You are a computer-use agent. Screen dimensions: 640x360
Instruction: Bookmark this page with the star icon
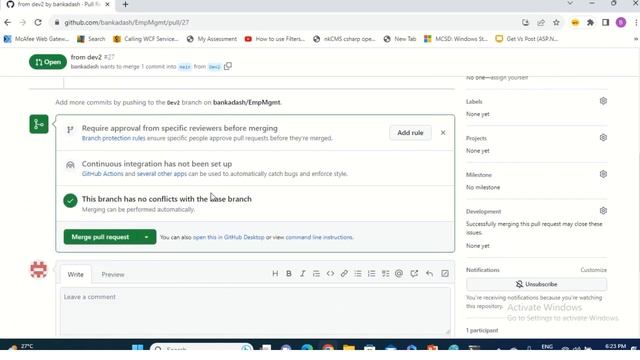click(556, 22)
